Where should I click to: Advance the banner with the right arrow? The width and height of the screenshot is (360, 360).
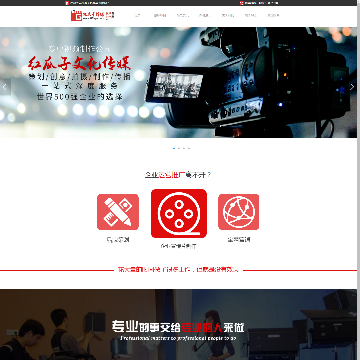[x=352, y=87]
